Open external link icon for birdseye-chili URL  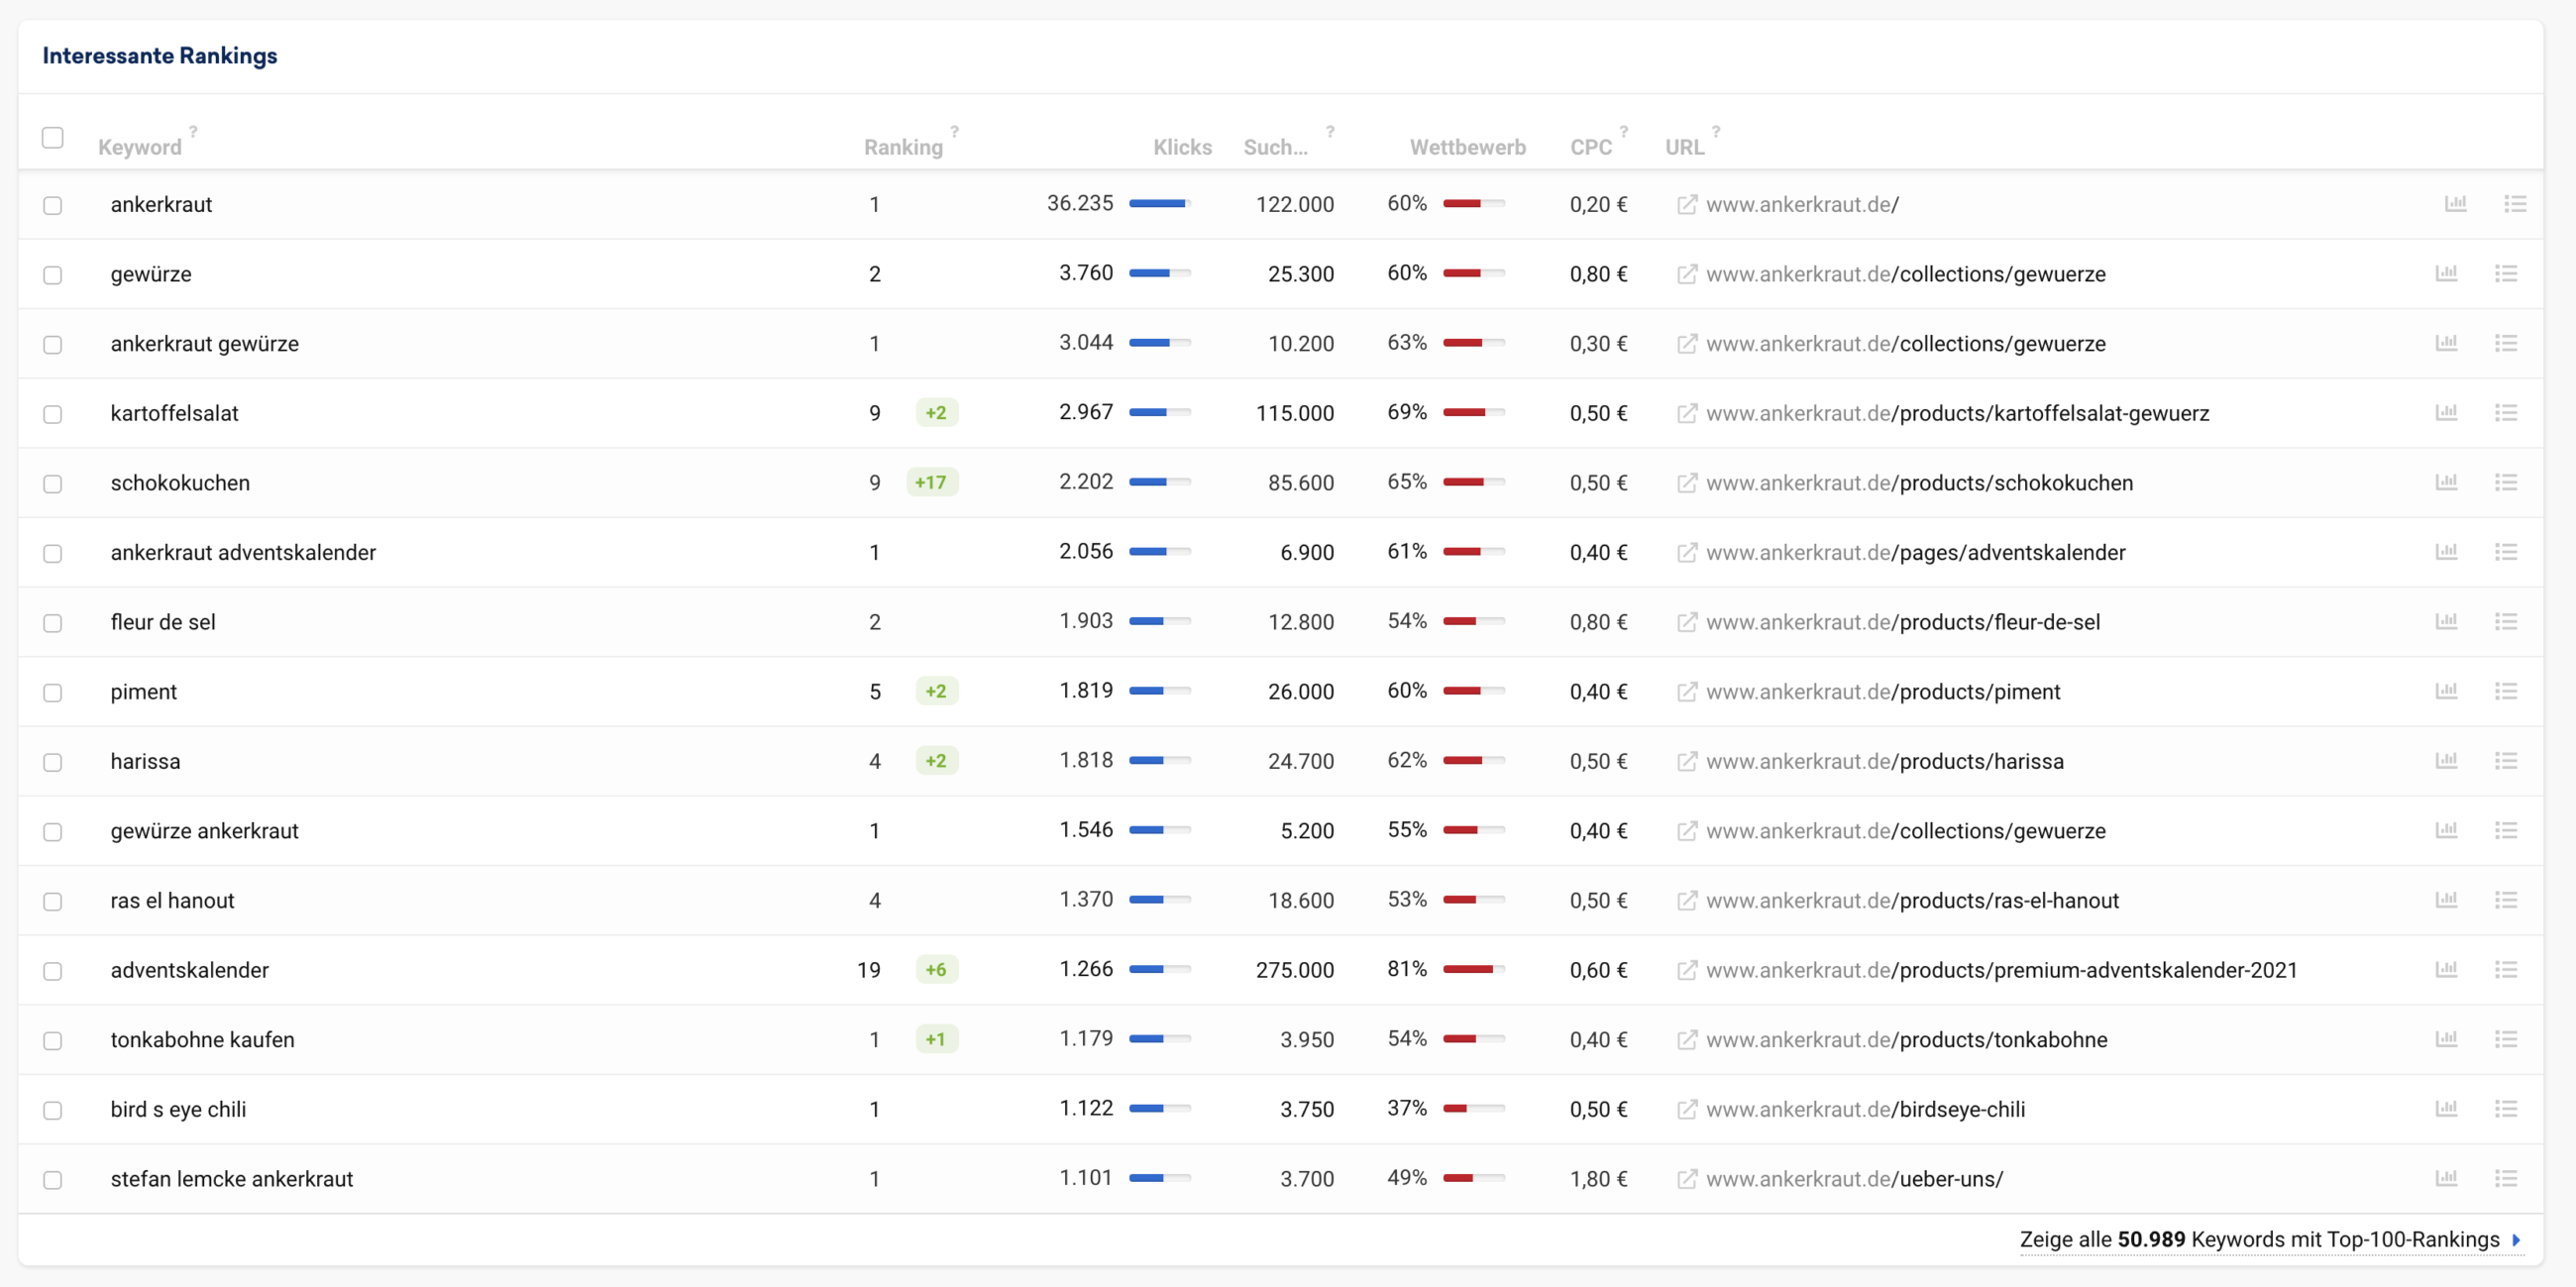[x=1686, y=1109]
